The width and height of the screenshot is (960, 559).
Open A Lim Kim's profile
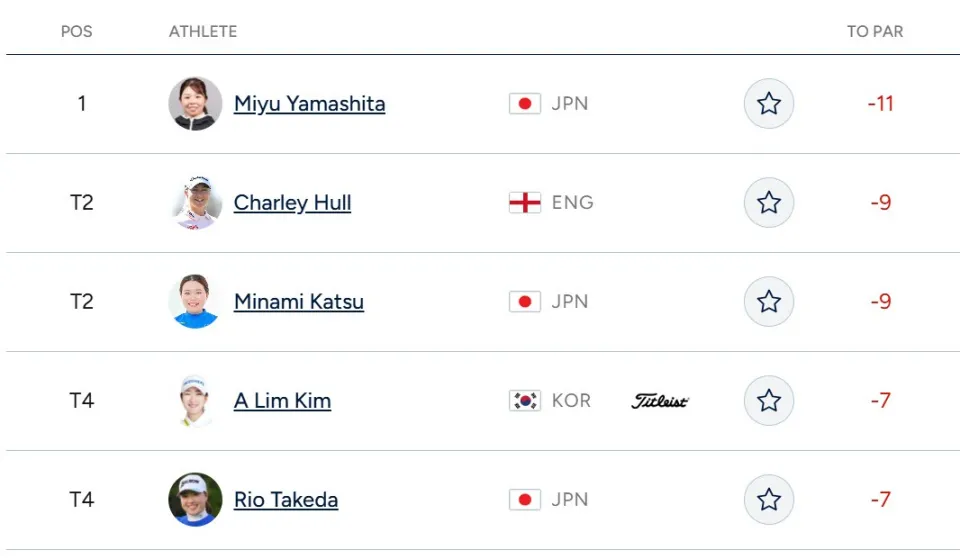click(x=282, y=400)
